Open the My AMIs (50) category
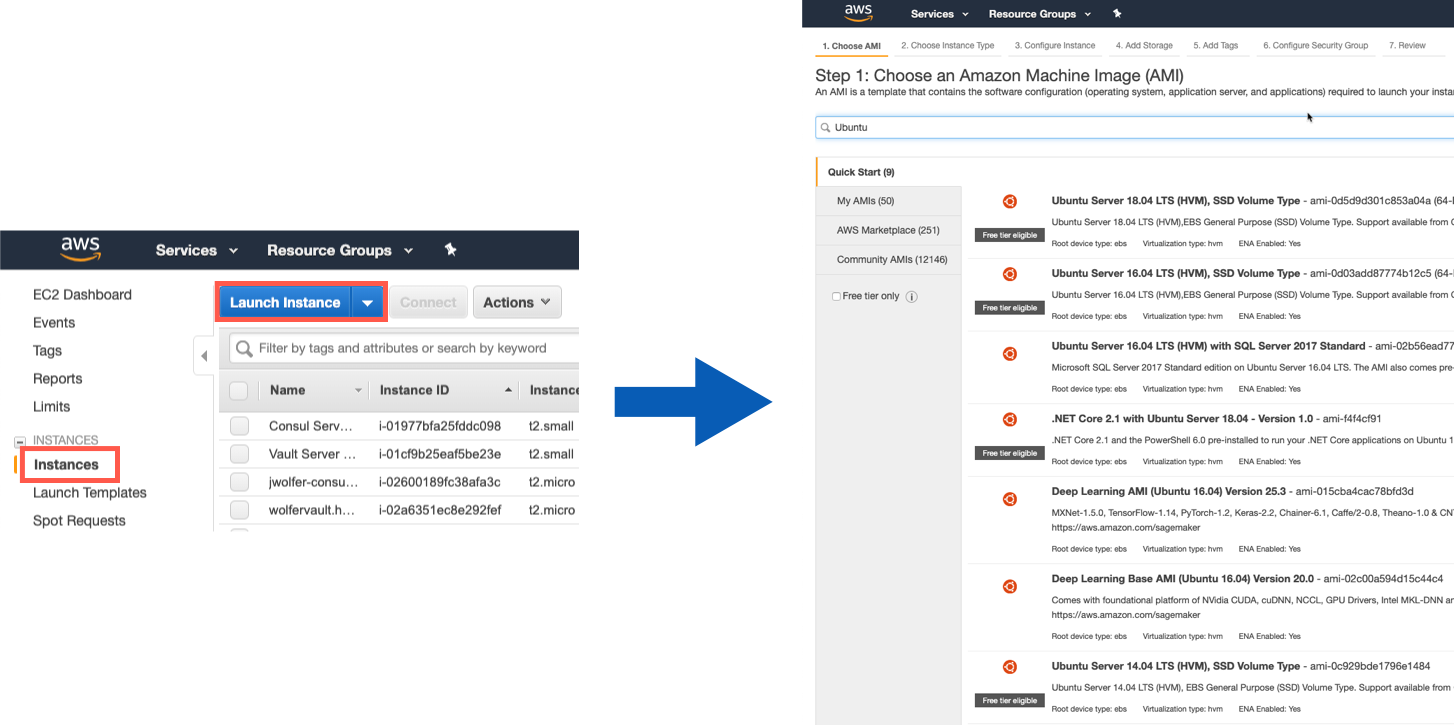This screenshot has height=725, width=1454. [889, 201]
